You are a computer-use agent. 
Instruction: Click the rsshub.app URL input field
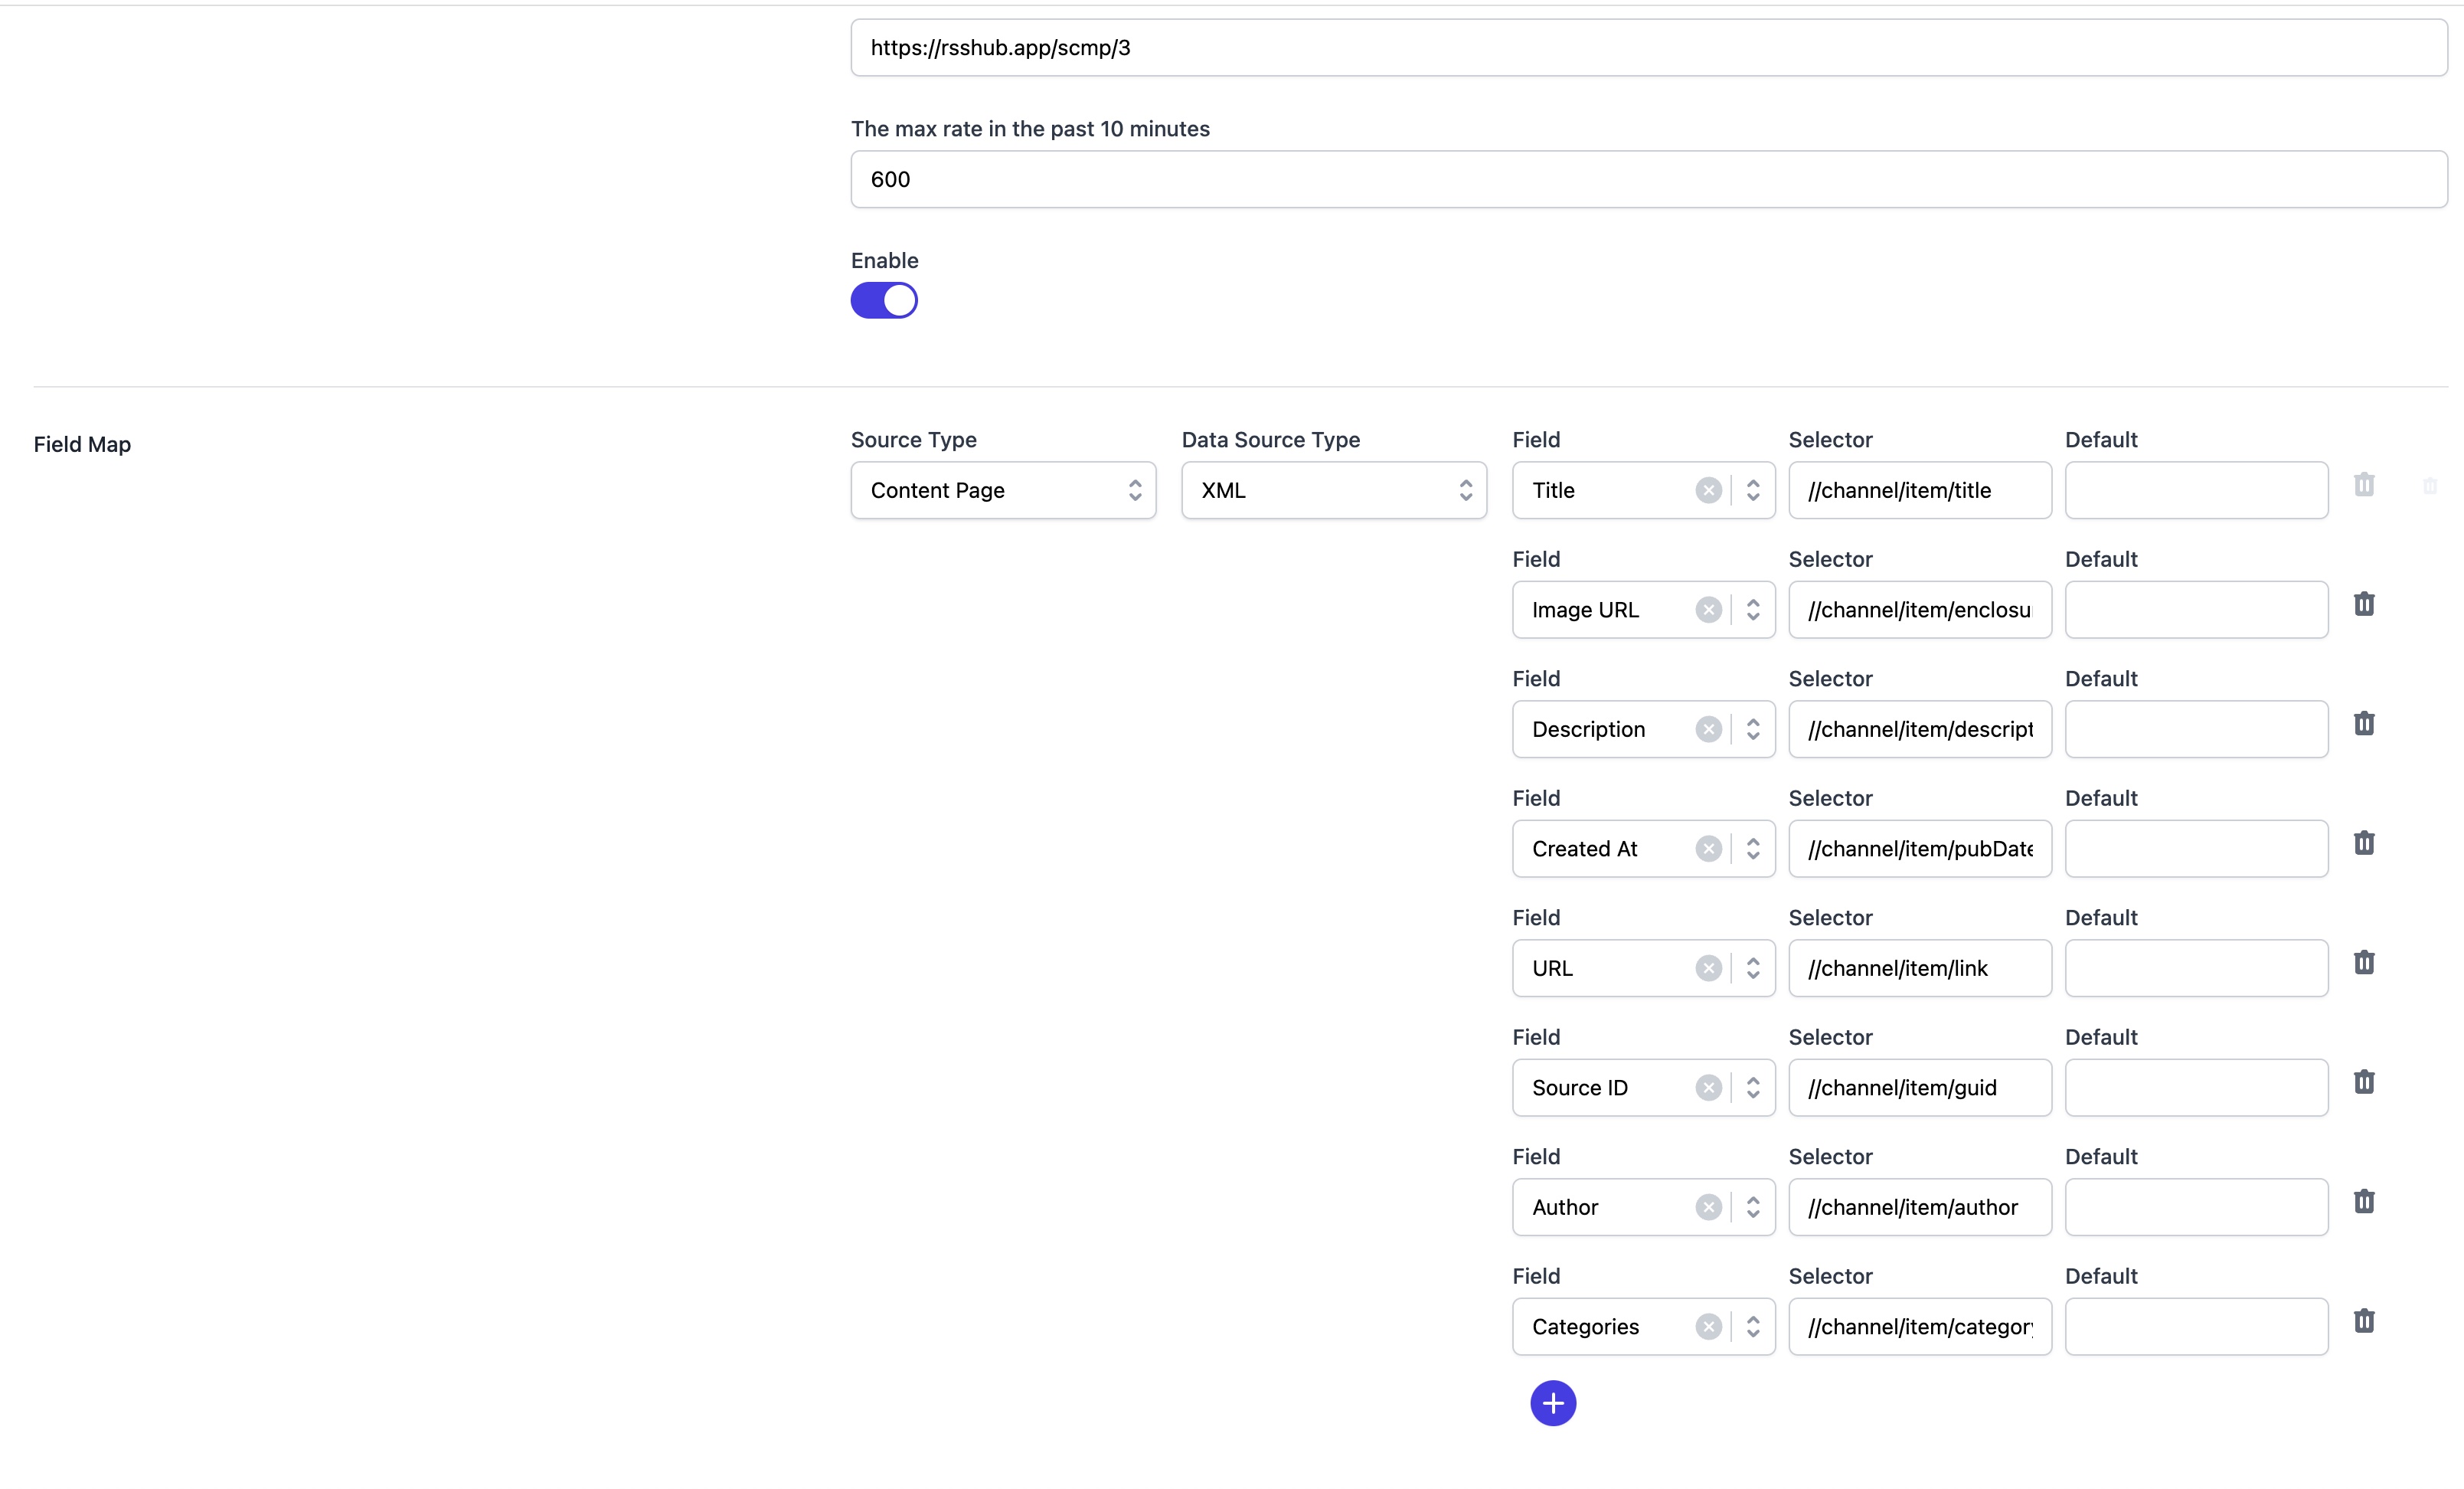[x=1648, y=48]
